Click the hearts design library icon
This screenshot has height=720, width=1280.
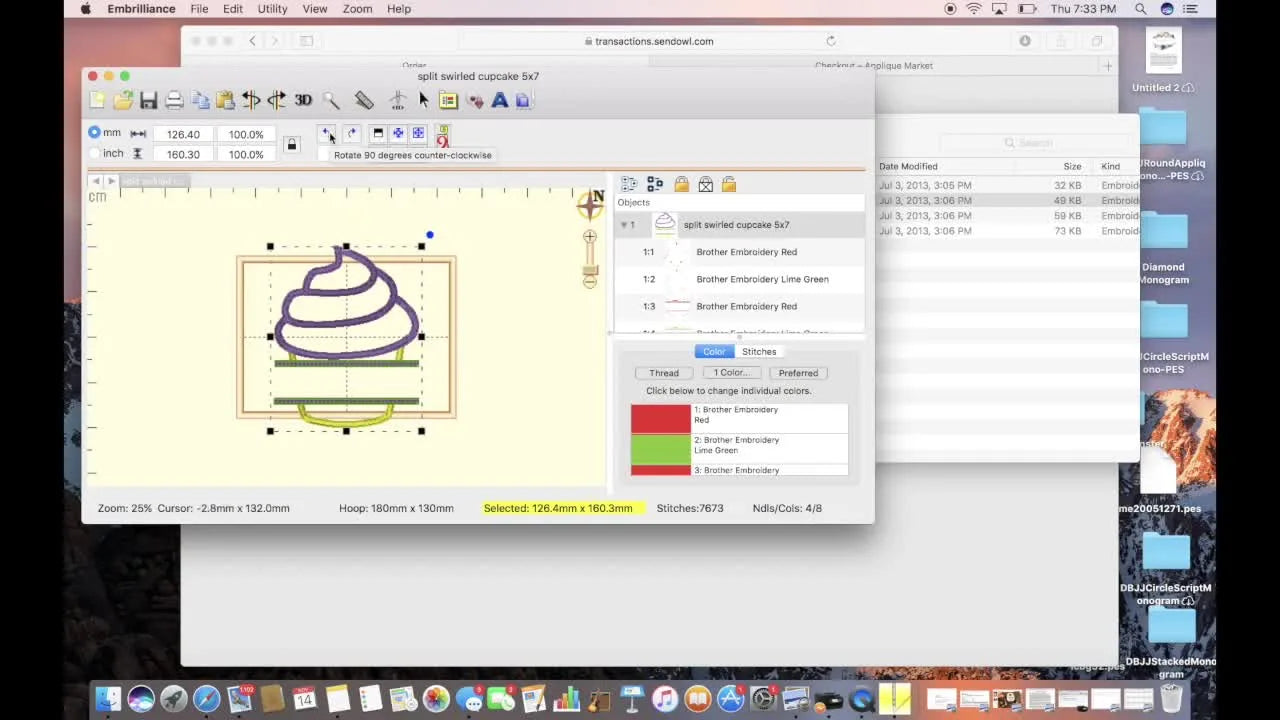pyautogui.click(x=475, y=100)
